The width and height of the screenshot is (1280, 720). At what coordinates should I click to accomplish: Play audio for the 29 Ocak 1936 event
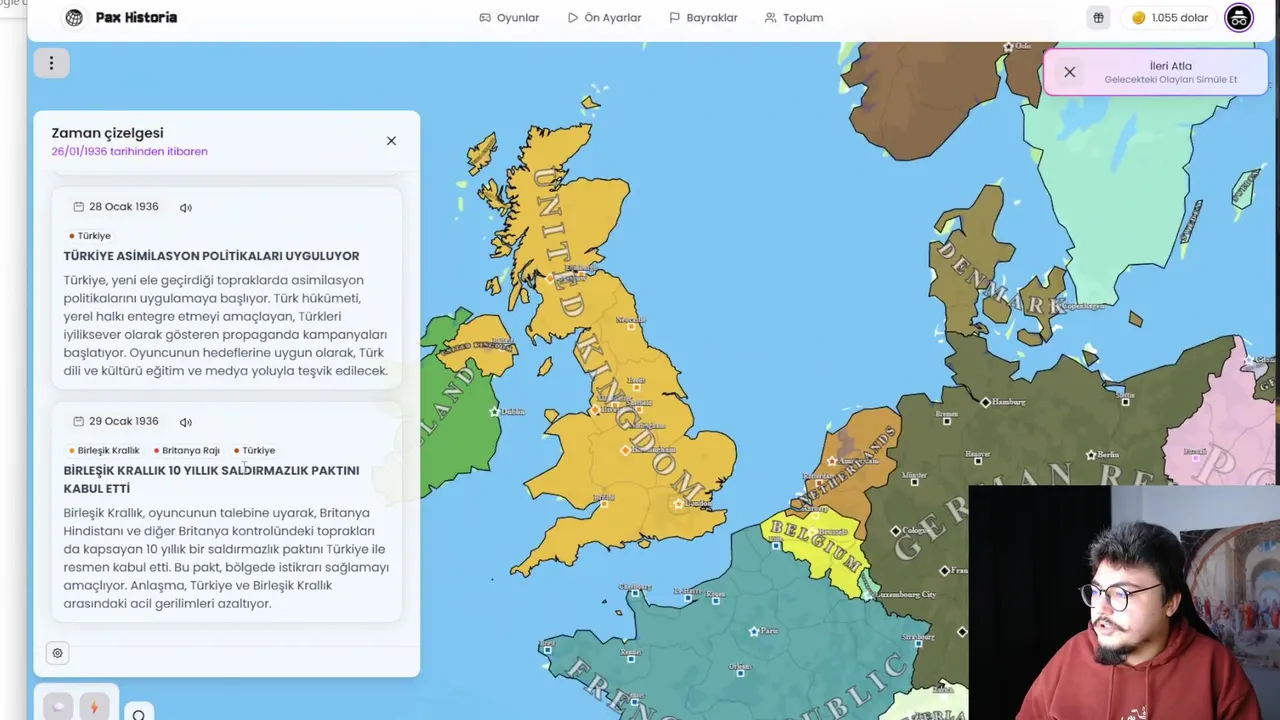coord(186,422)
